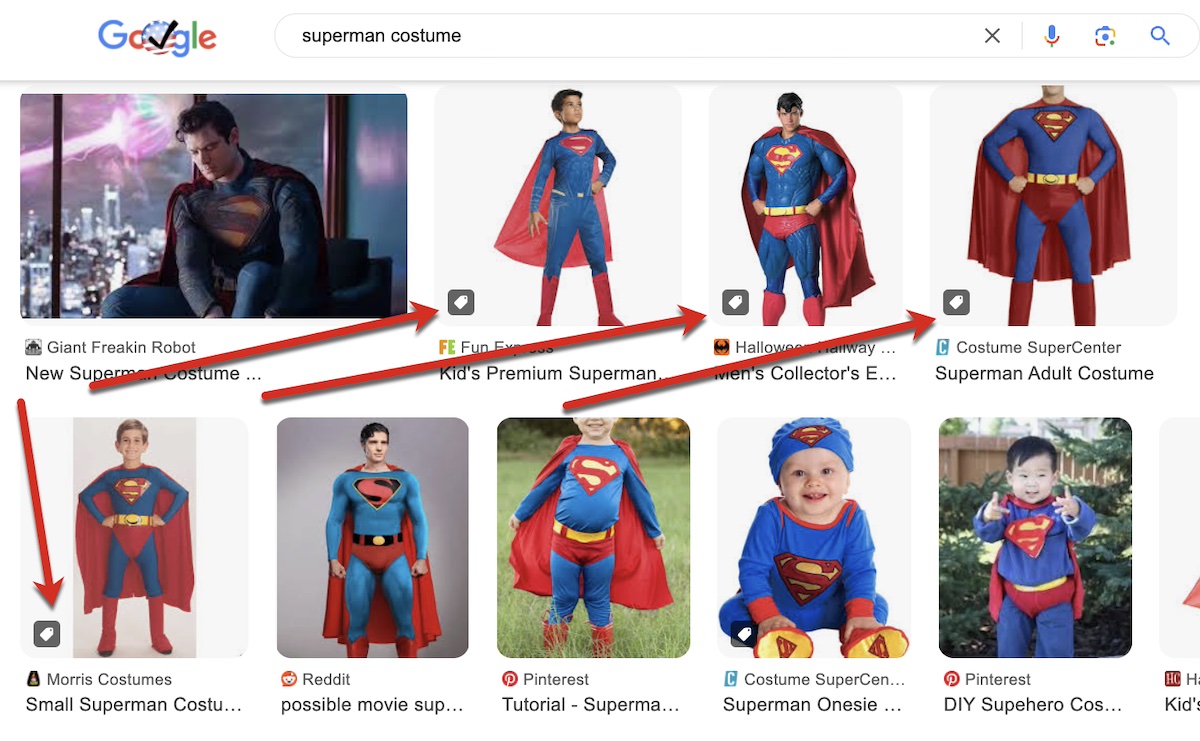Open 'Superman Adult Costume' title link
This screenshot has width=1200, height=741.
pyautogui.click(x=1044, y=374)
